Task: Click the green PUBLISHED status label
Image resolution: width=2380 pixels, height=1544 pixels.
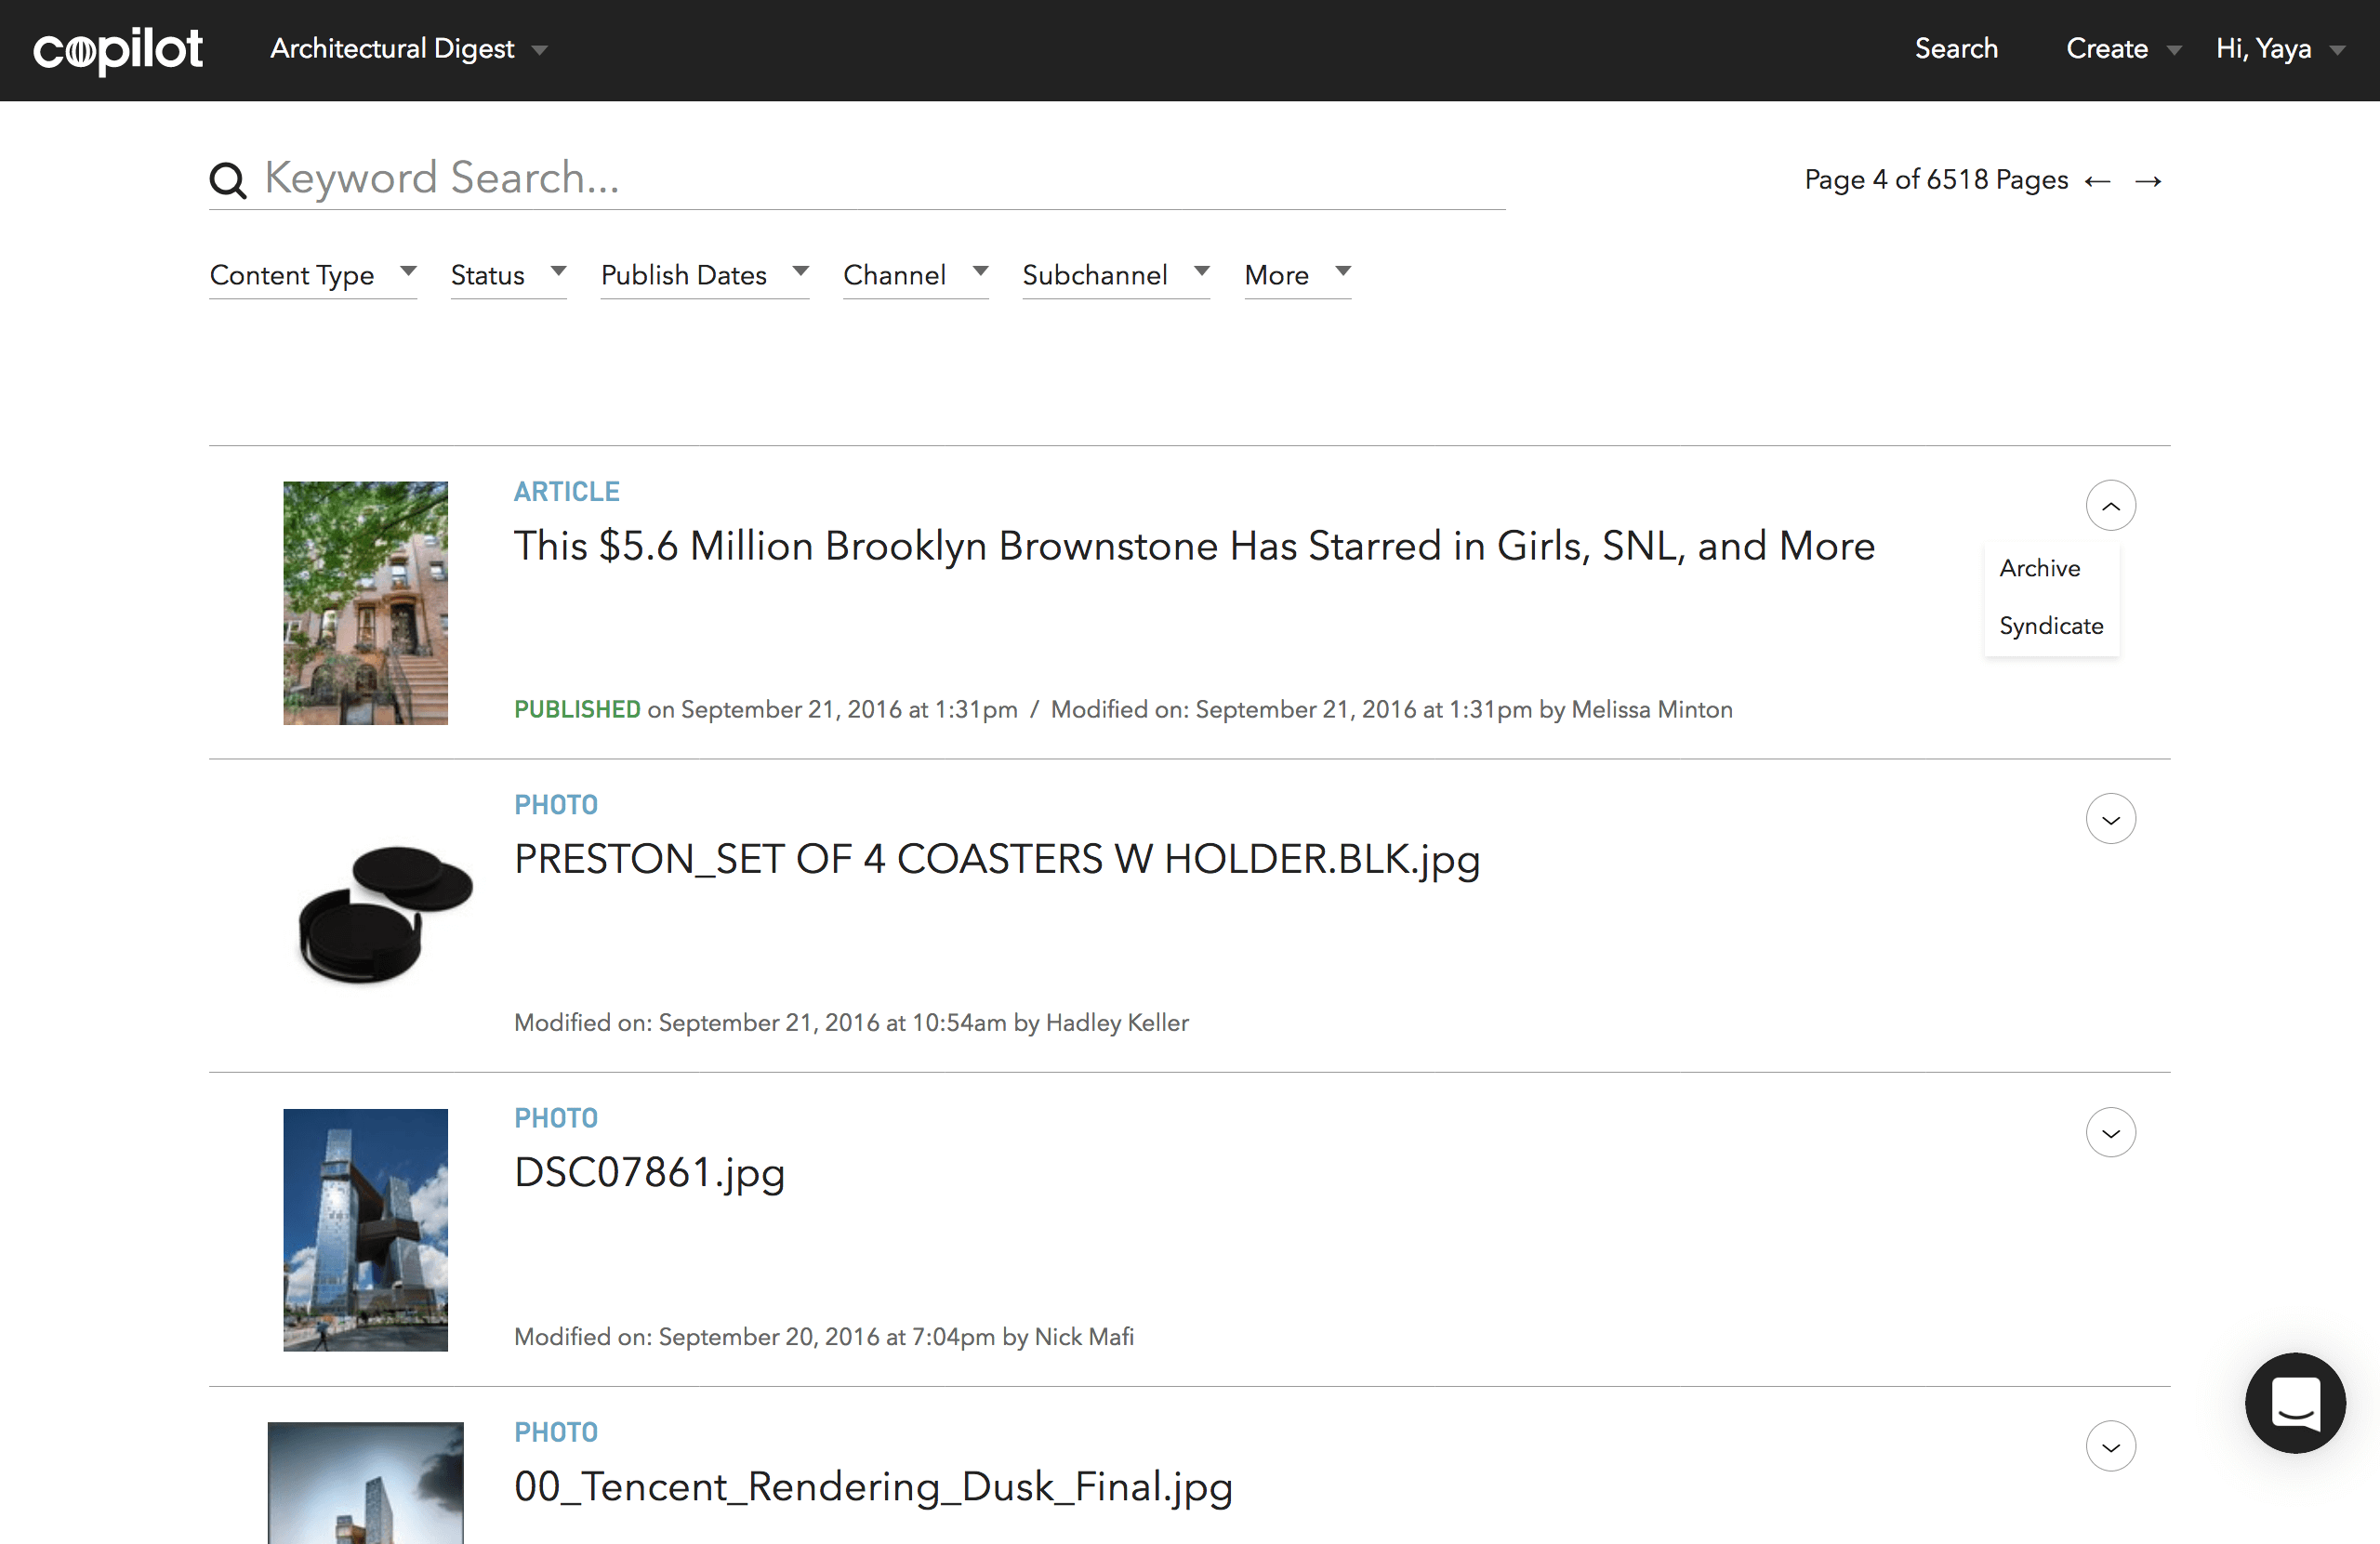Action: (x=577, y=710)
